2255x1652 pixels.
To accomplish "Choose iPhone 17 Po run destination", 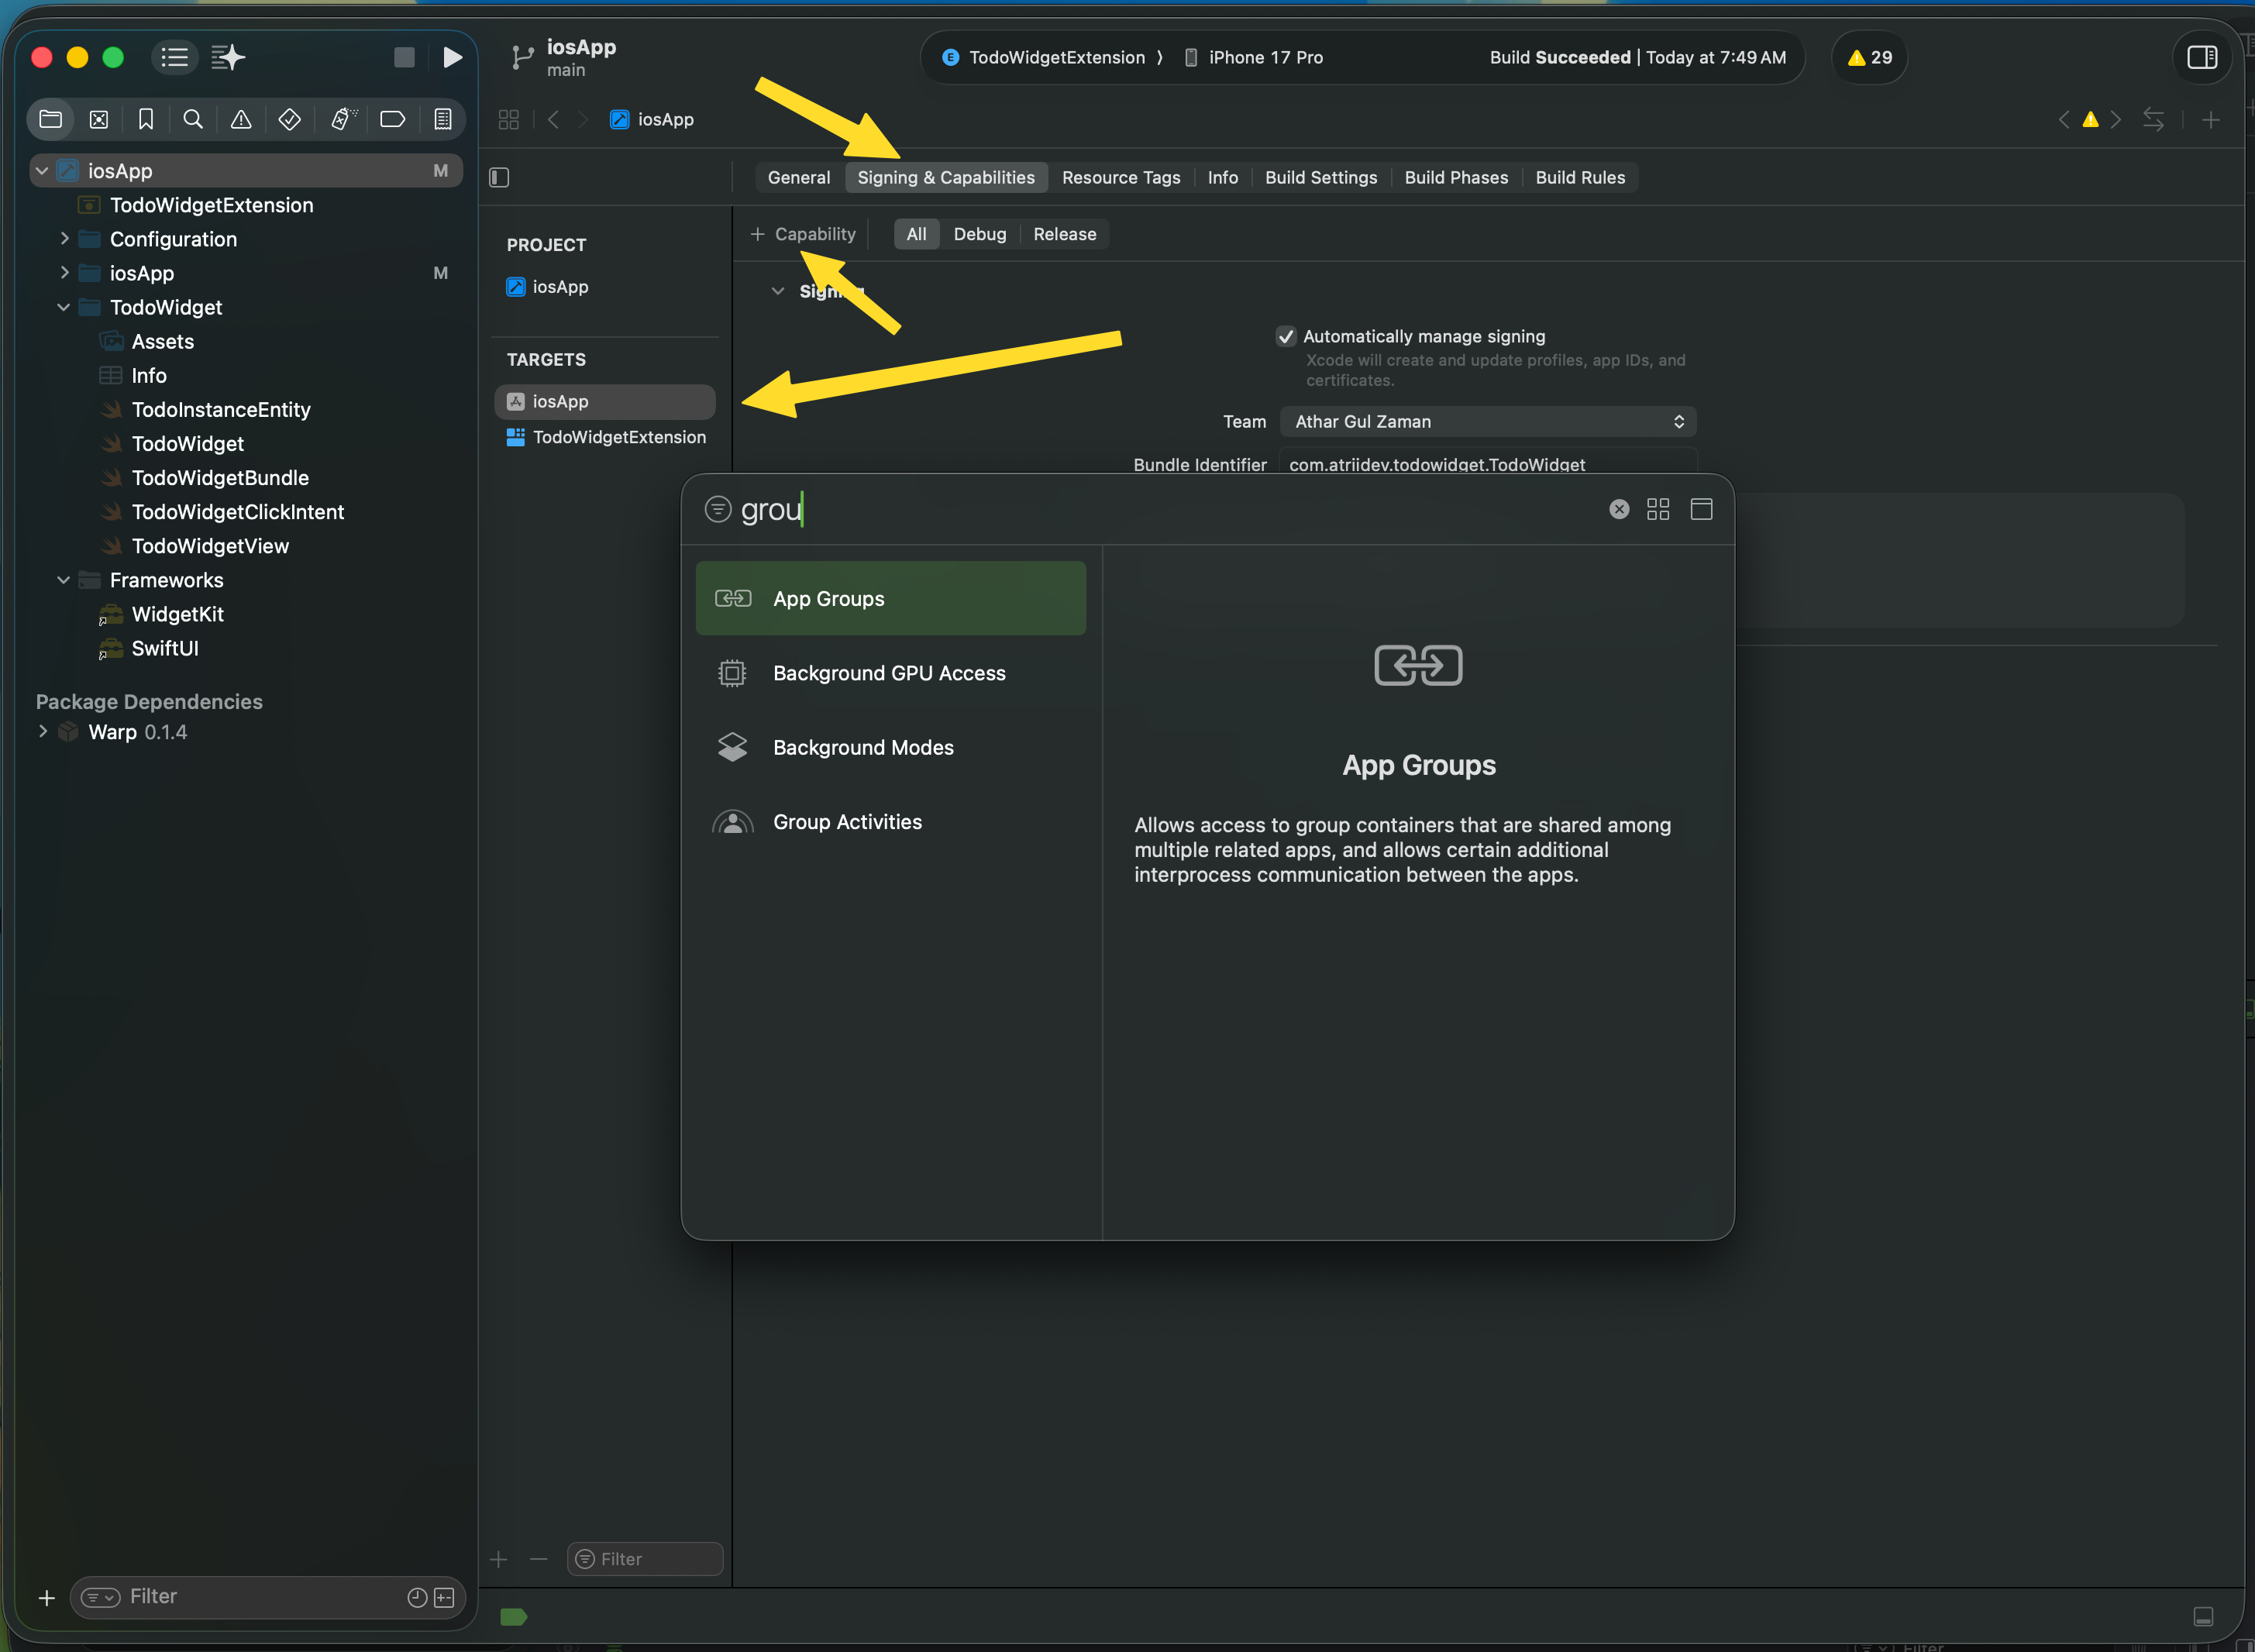I will (1254, 57).
